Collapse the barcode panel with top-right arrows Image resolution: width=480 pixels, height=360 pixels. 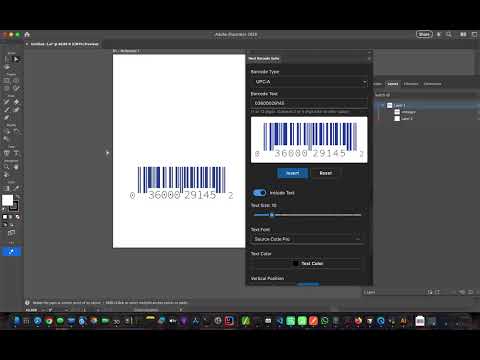[x=369, y=52]
